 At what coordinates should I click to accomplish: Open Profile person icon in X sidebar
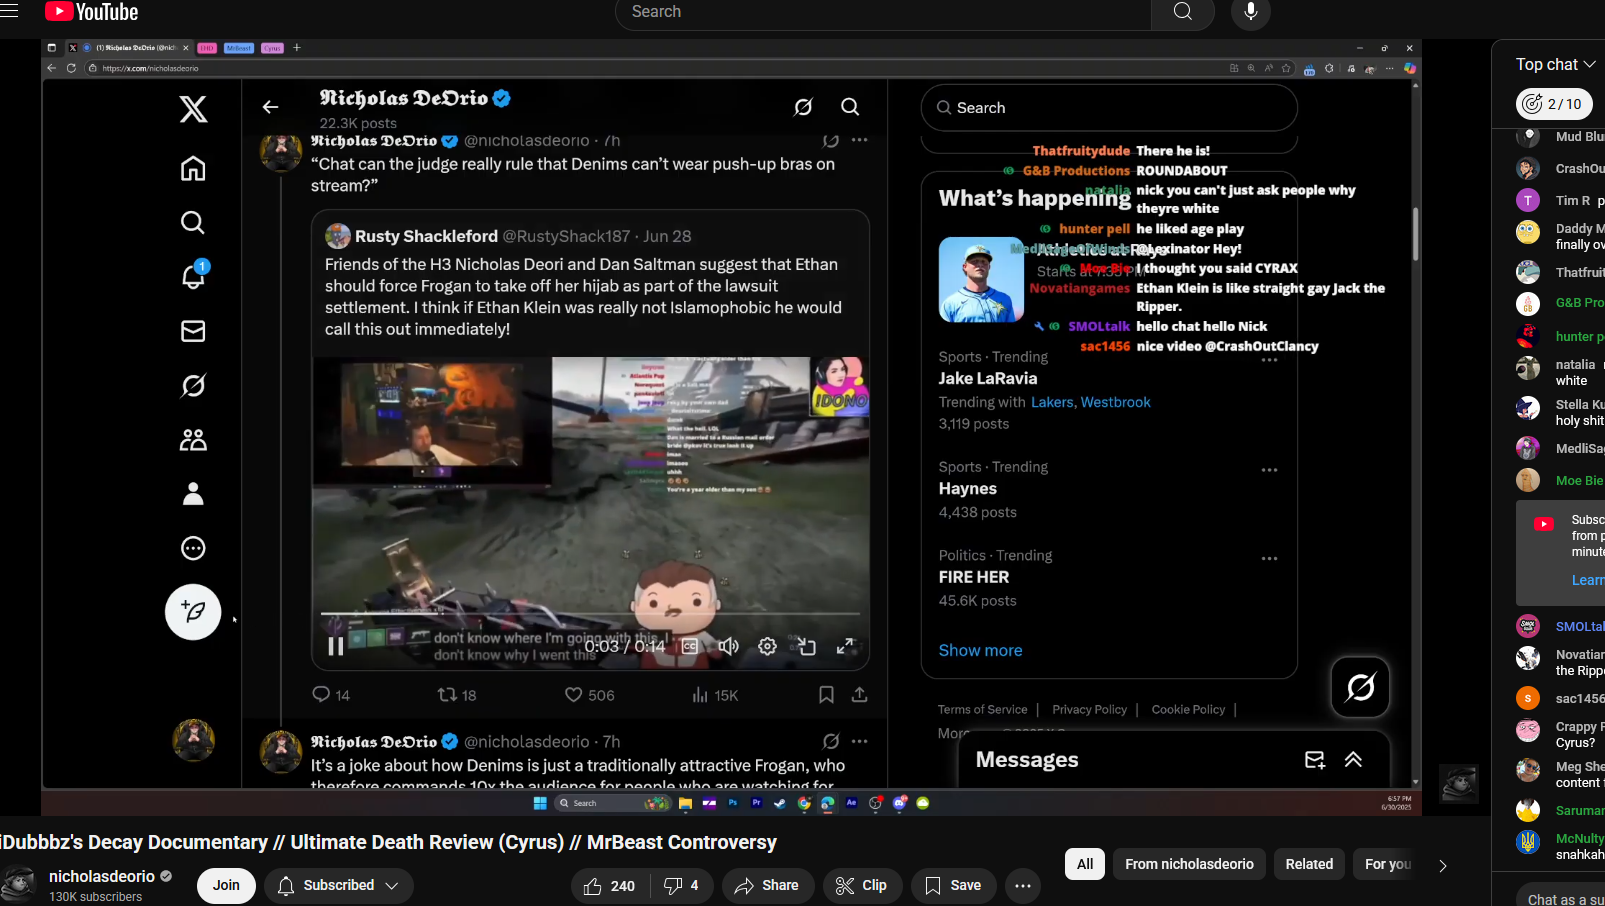tap(193, 494)
